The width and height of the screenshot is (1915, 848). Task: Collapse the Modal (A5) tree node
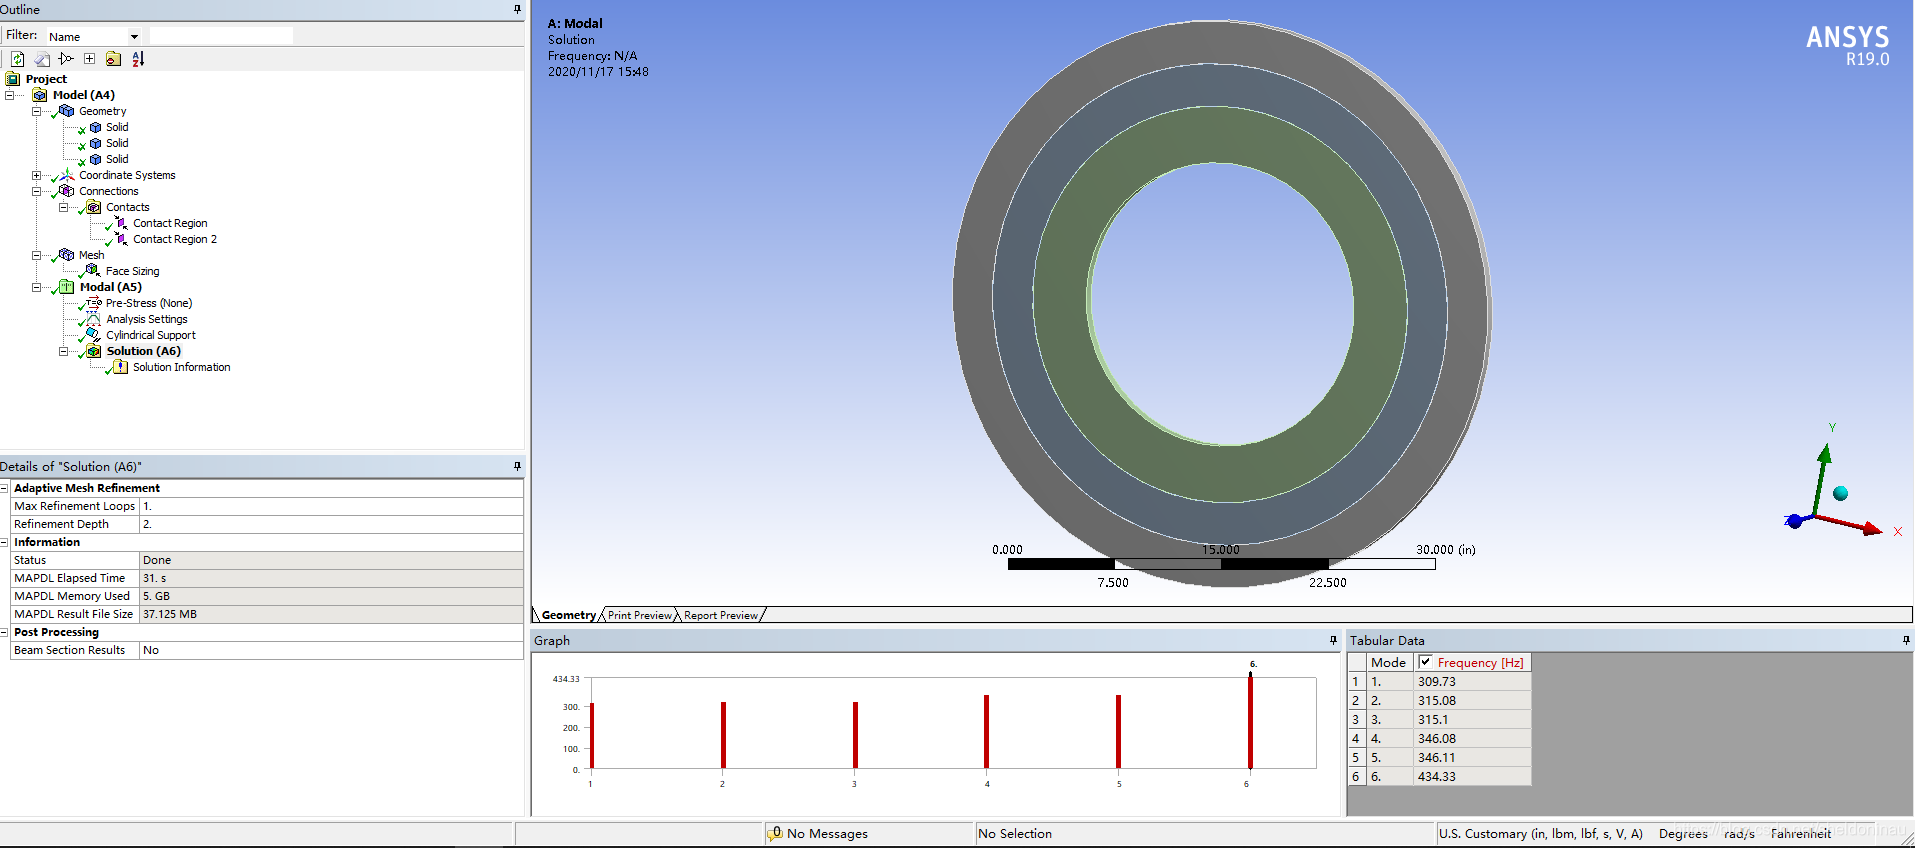pos(37,287)
